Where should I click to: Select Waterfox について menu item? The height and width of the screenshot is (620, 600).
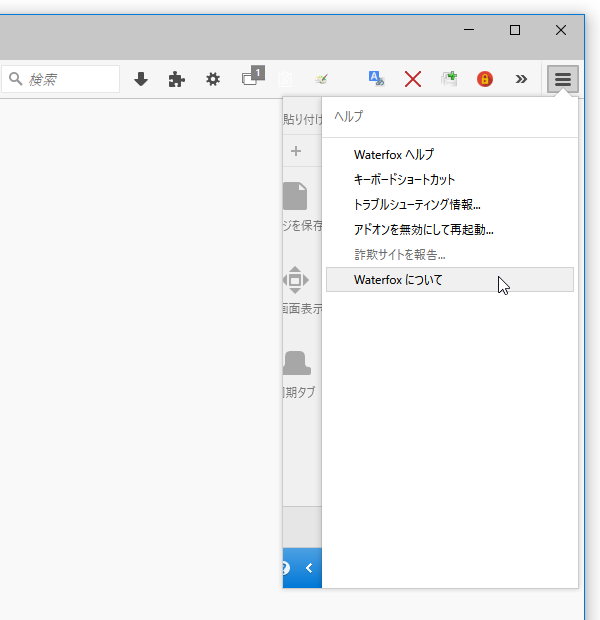coord(450,280)
